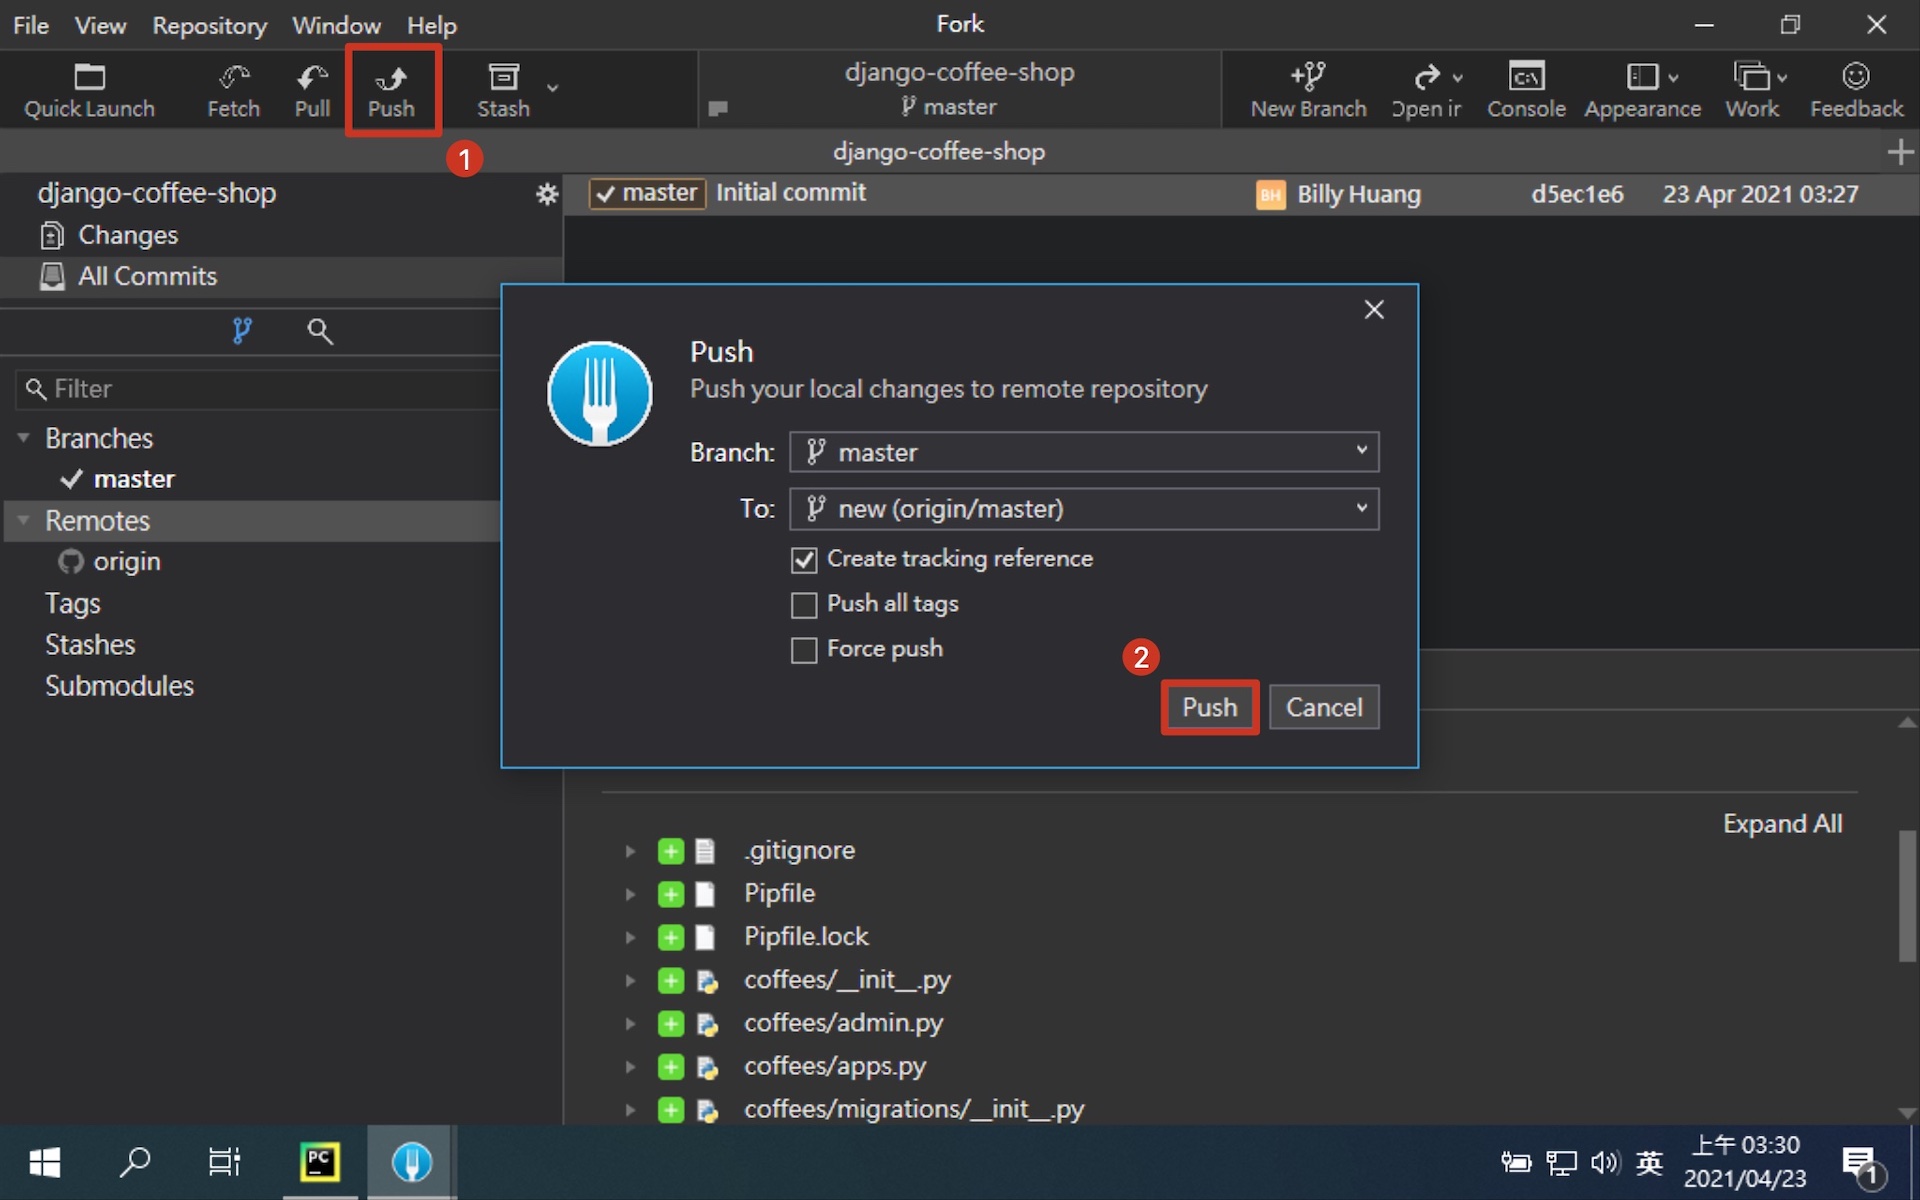Image resolution: width=1920 pixels, height=1200 pixels.
Task: Open the View menu
Action: pyautogui.click(x=100, y=25)
